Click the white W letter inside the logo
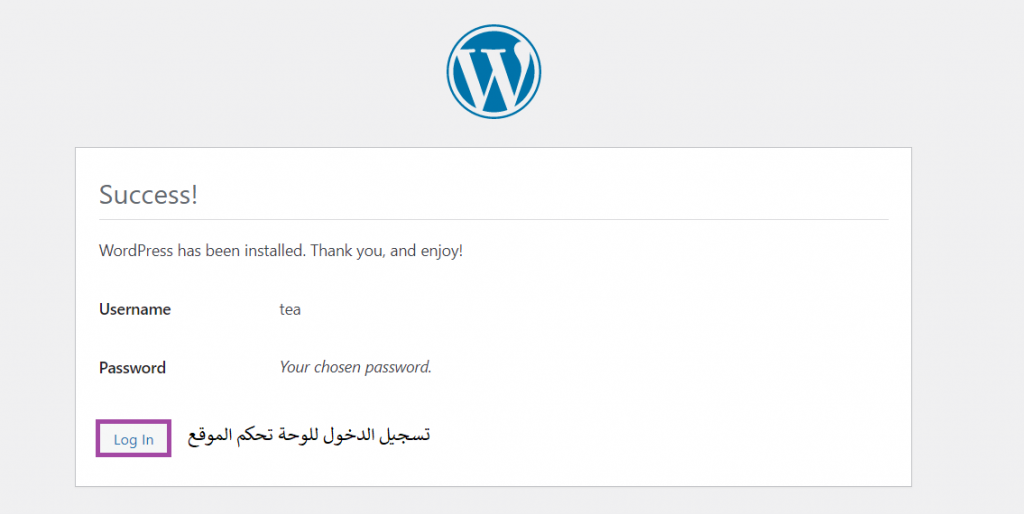1024x514 pixels. click(492, 77)
